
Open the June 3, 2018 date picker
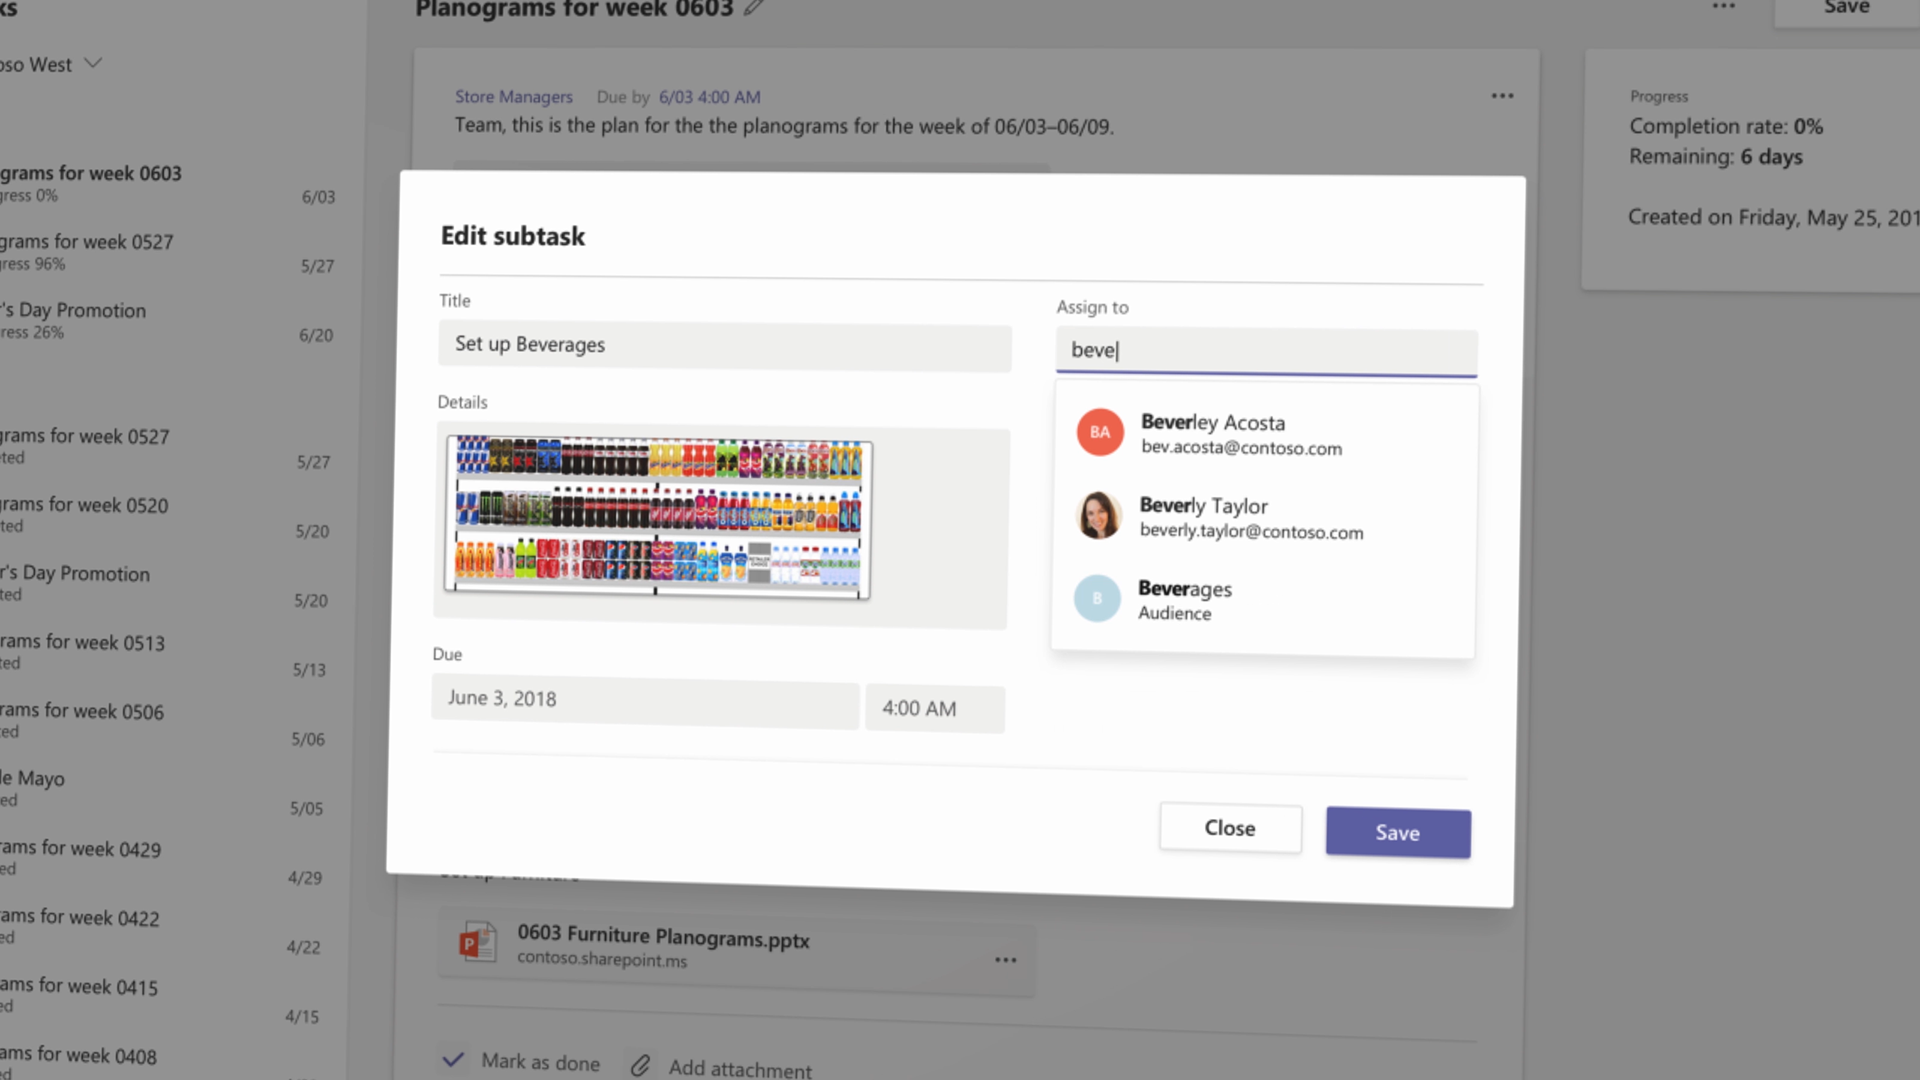coord(645,701)
